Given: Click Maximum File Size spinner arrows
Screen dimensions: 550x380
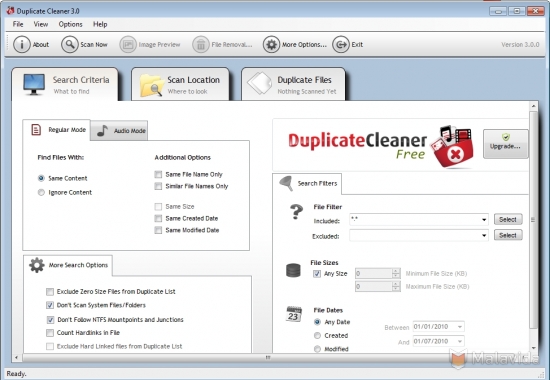Looking at the screenshot, I should [396, 286].
